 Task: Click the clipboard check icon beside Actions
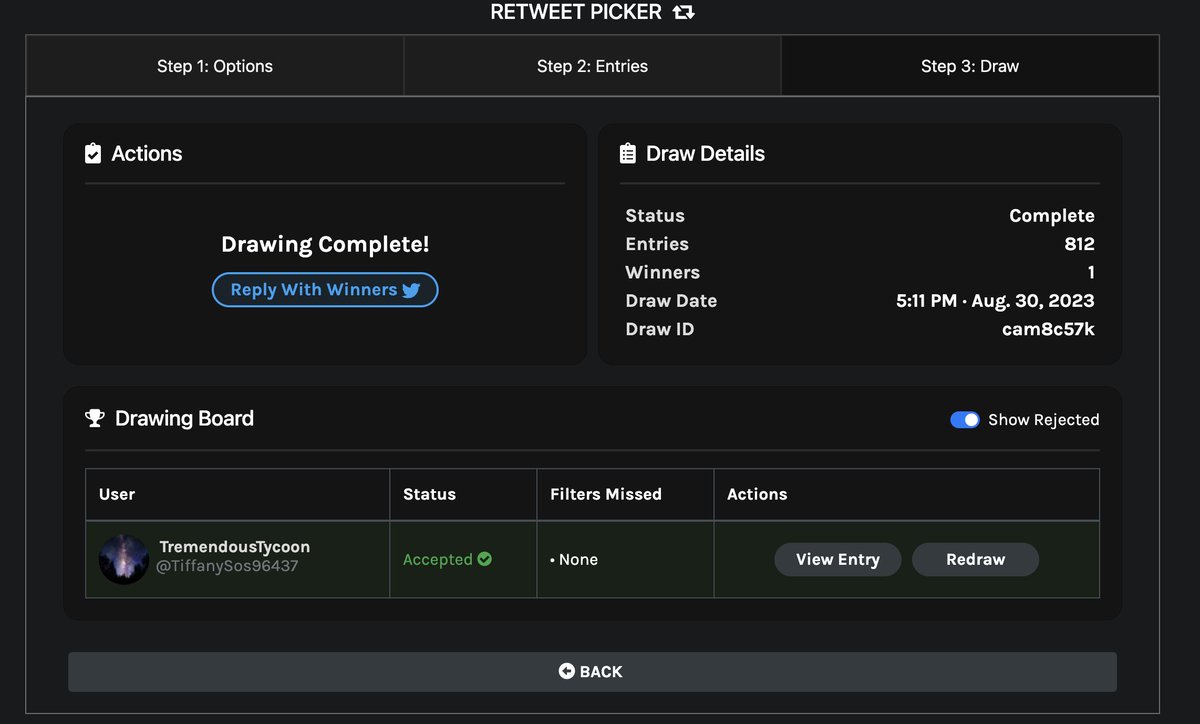94,154
